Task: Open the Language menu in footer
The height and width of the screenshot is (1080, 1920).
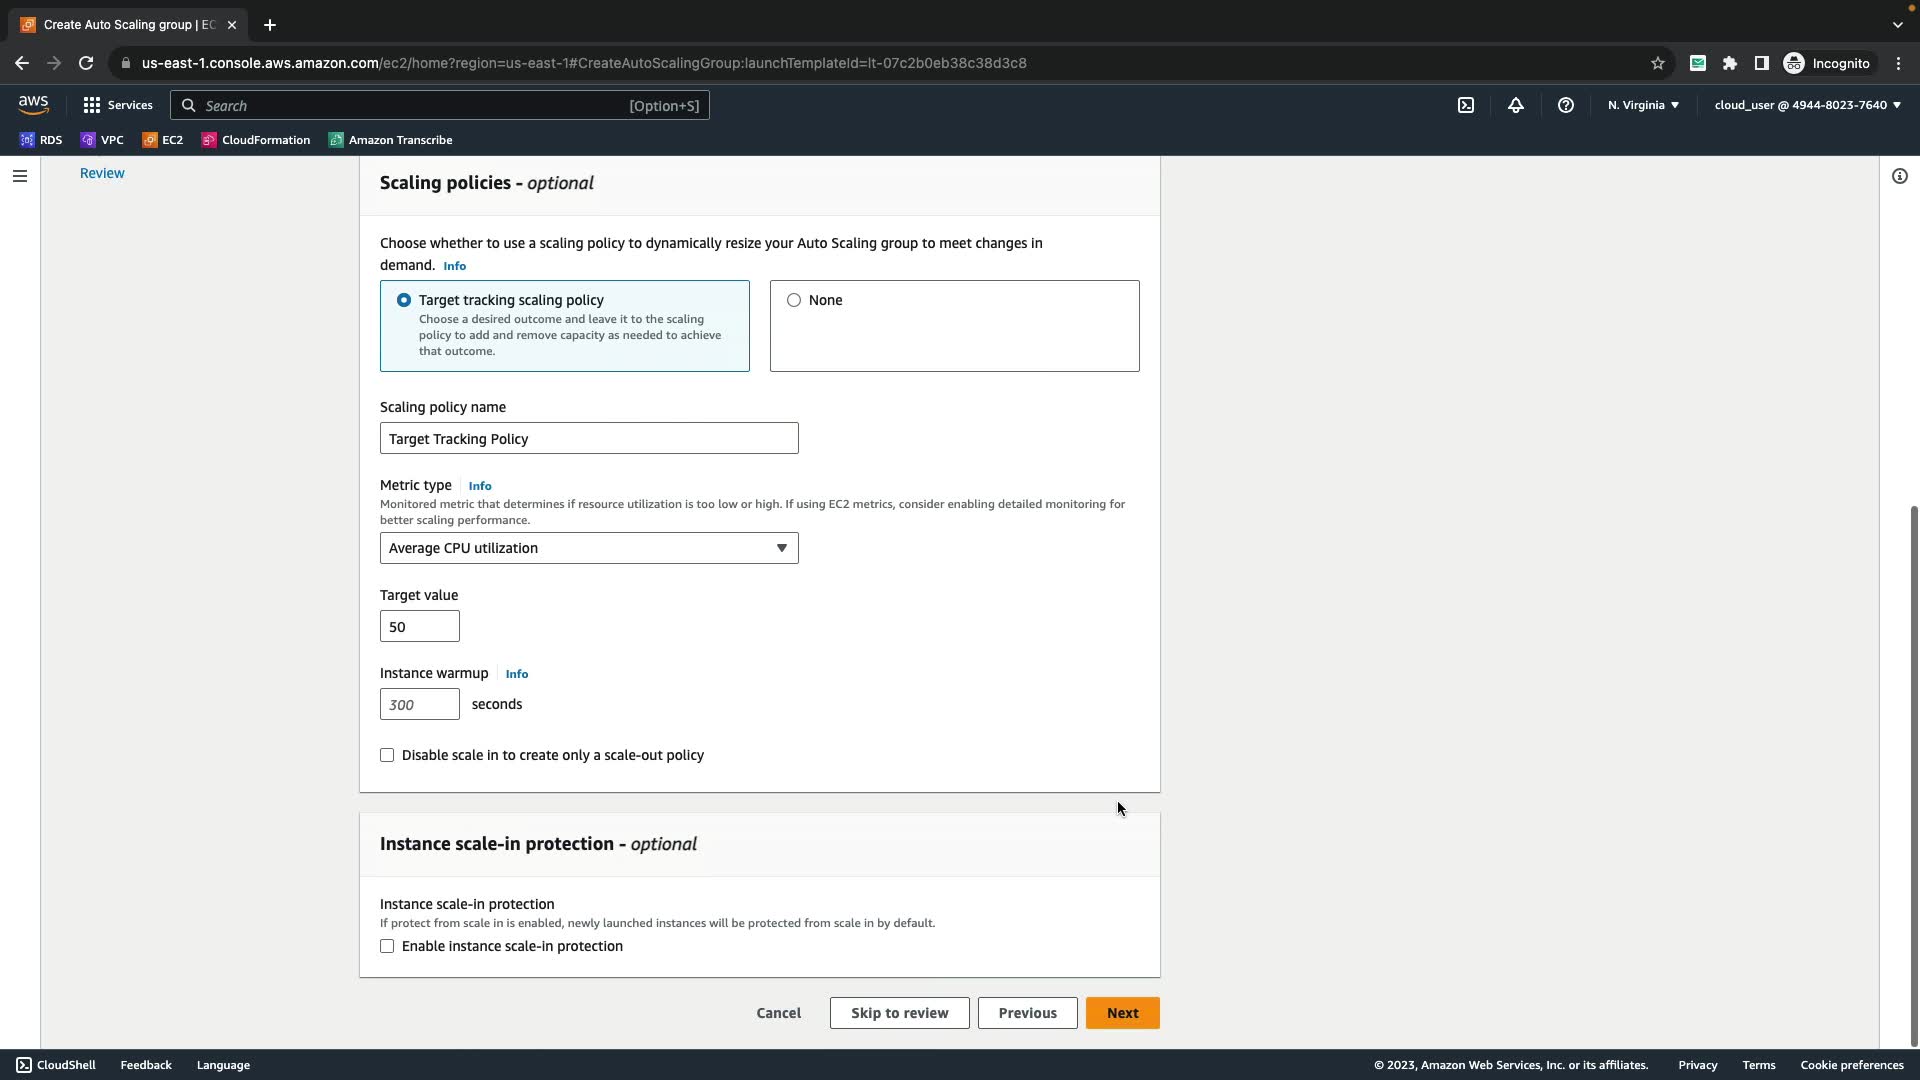Action: click(x=223, y=1065)
